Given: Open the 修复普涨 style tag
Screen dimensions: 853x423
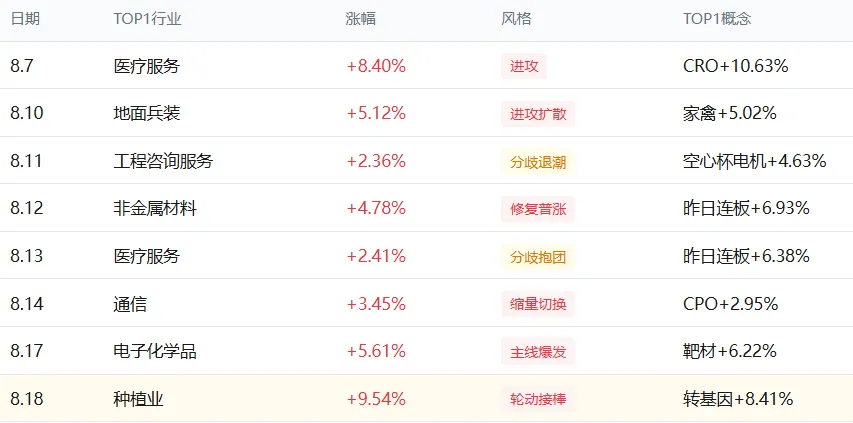Looking at the screenshot, I should tap(538, 209).
